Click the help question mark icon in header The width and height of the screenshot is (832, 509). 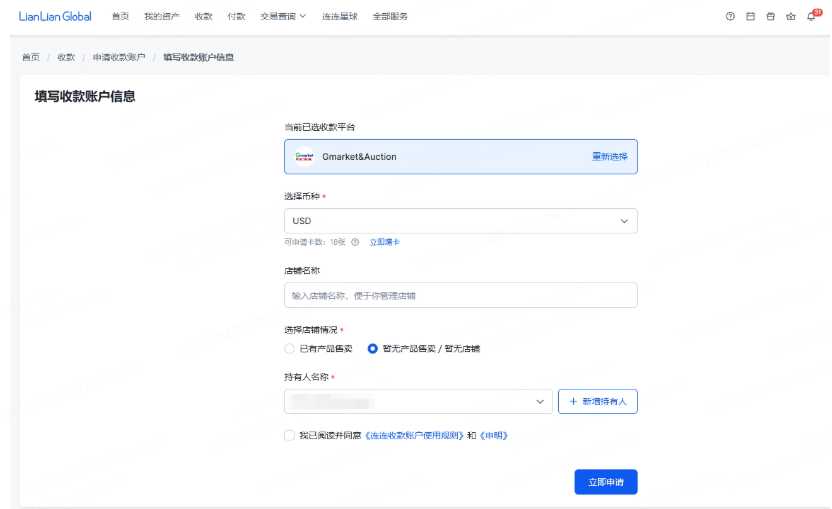730,17
